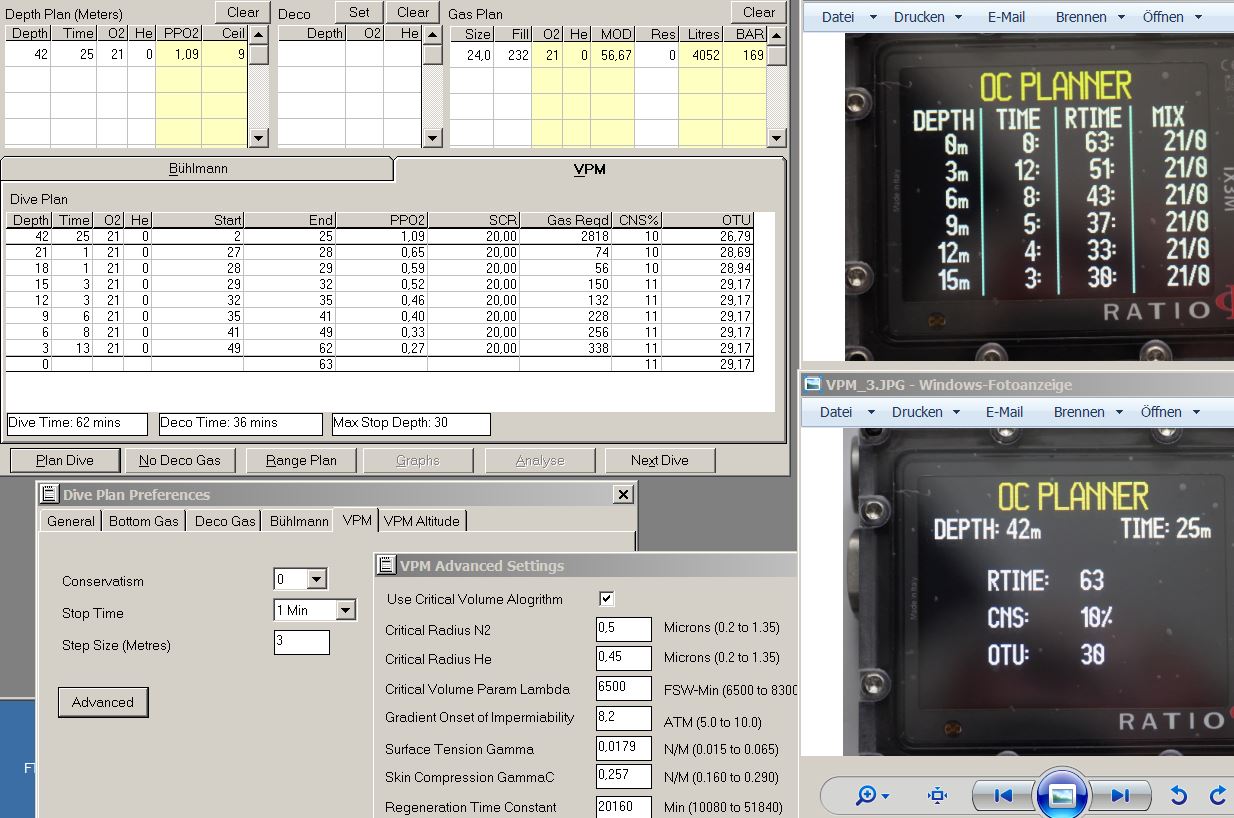Viewport: 1234px width, 818px height.
Task: Click the fit-to-window actual size icon
Action: 937,796
